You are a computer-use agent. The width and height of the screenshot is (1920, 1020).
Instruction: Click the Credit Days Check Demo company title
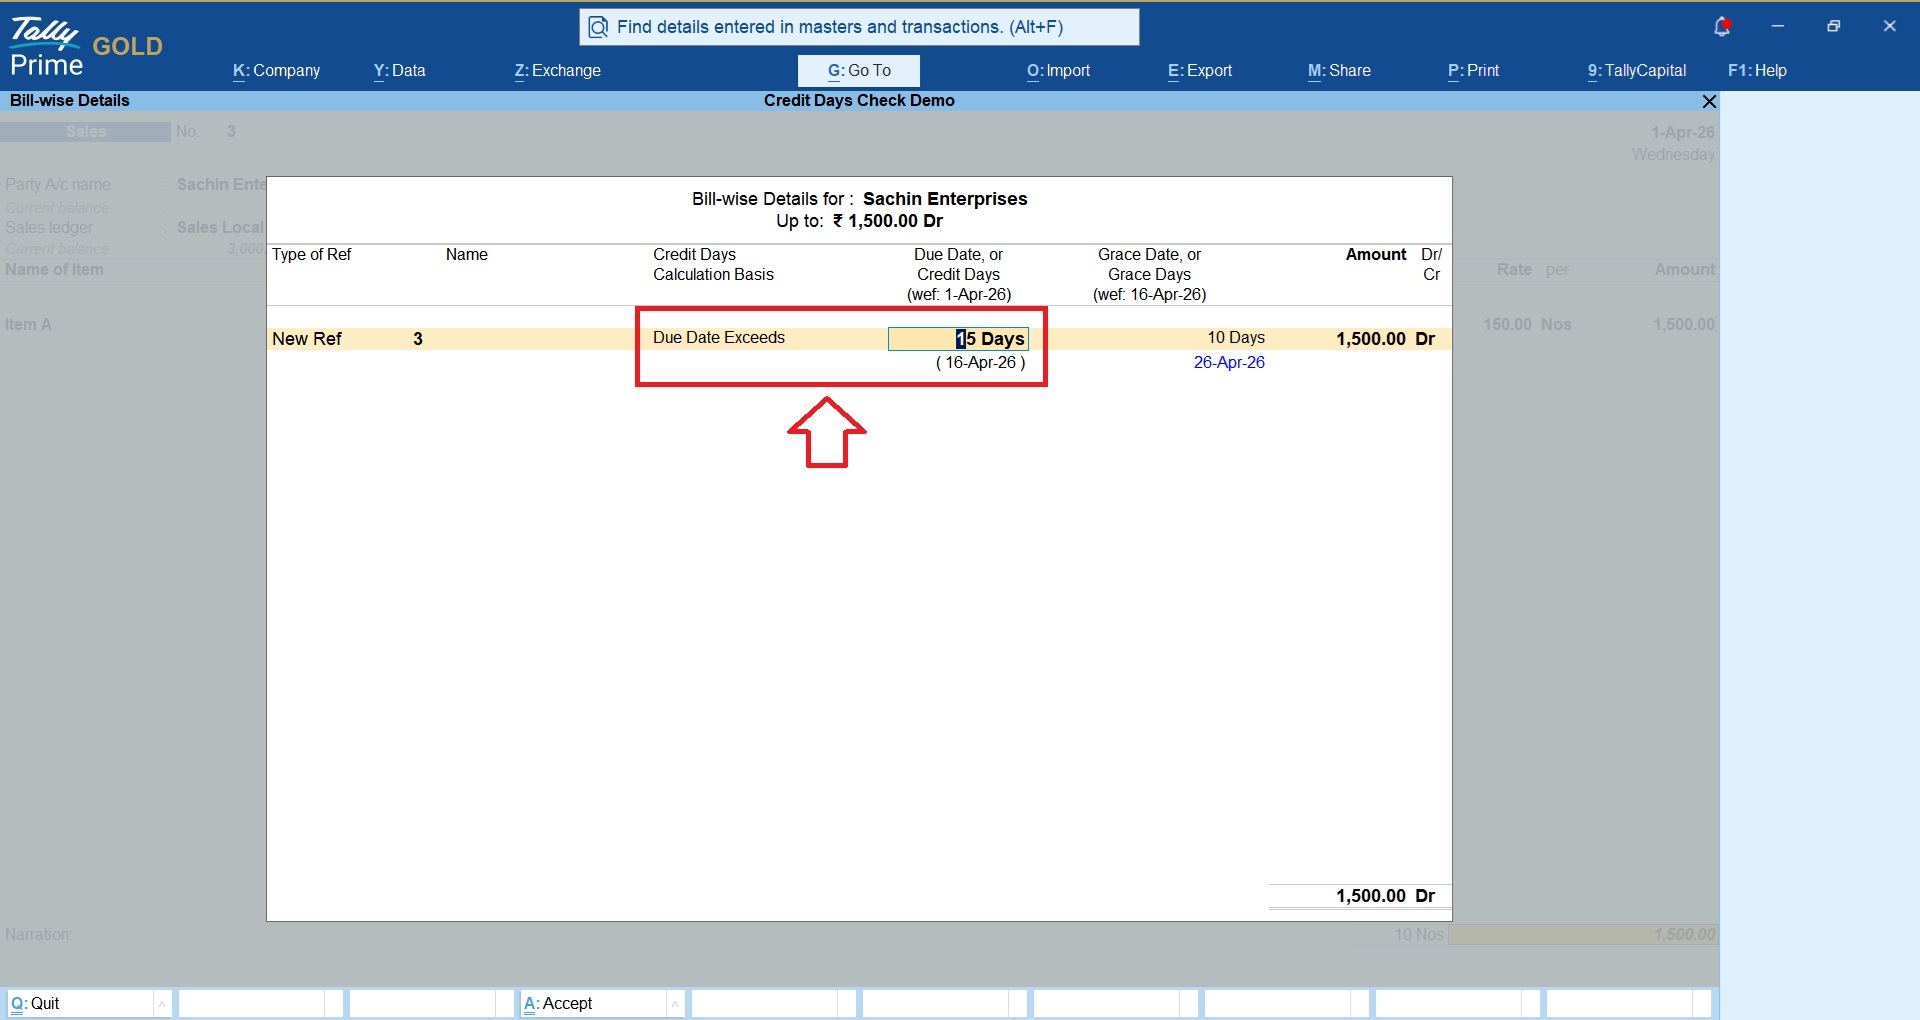859,100
